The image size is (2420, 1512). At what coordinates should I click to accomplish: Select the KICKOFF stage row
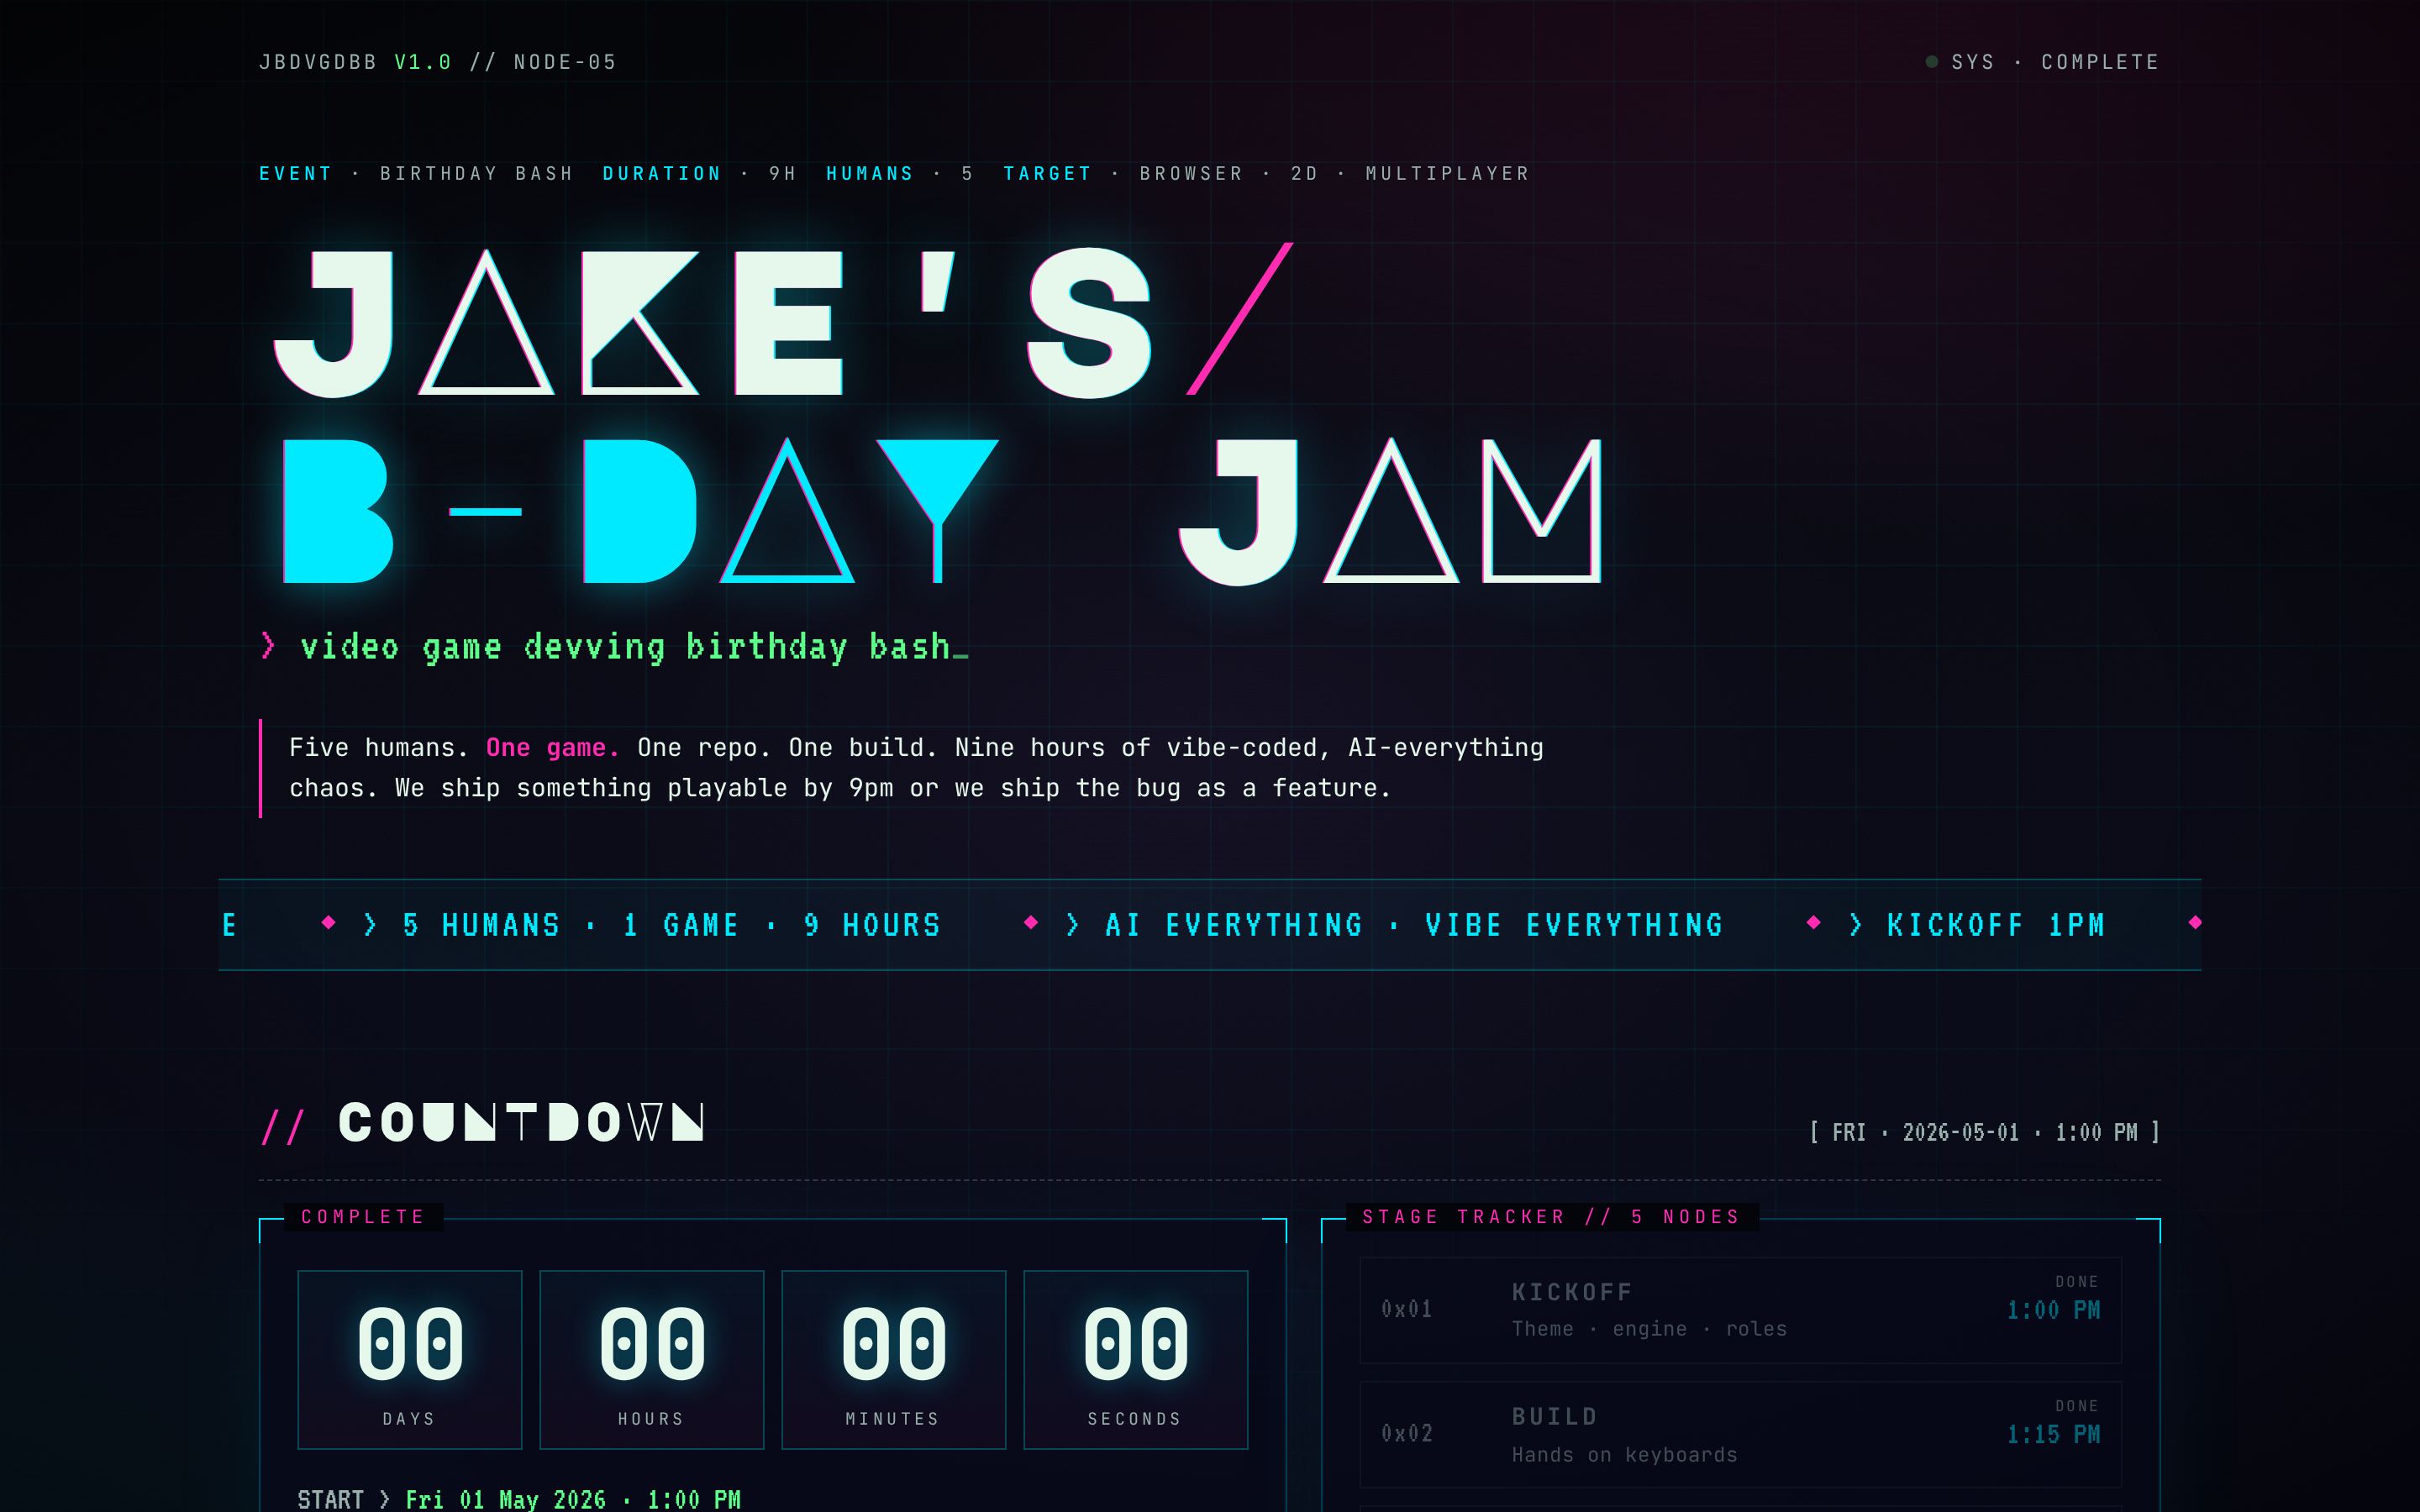tap(1740, 1310)
